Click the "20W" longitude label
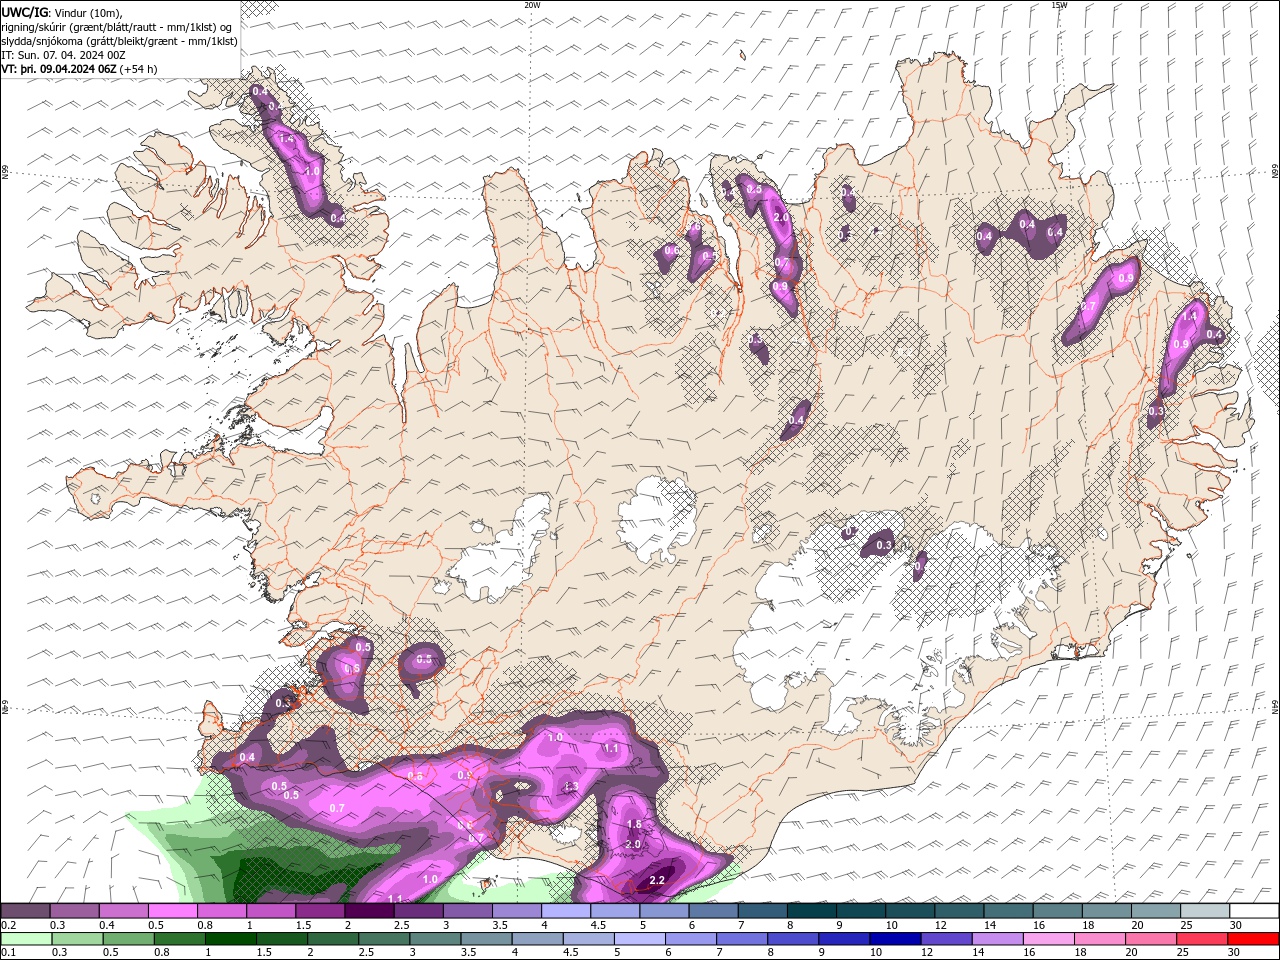Image resolution: width=1280 pixels, height=960 pixels. [x=532, y=5]
